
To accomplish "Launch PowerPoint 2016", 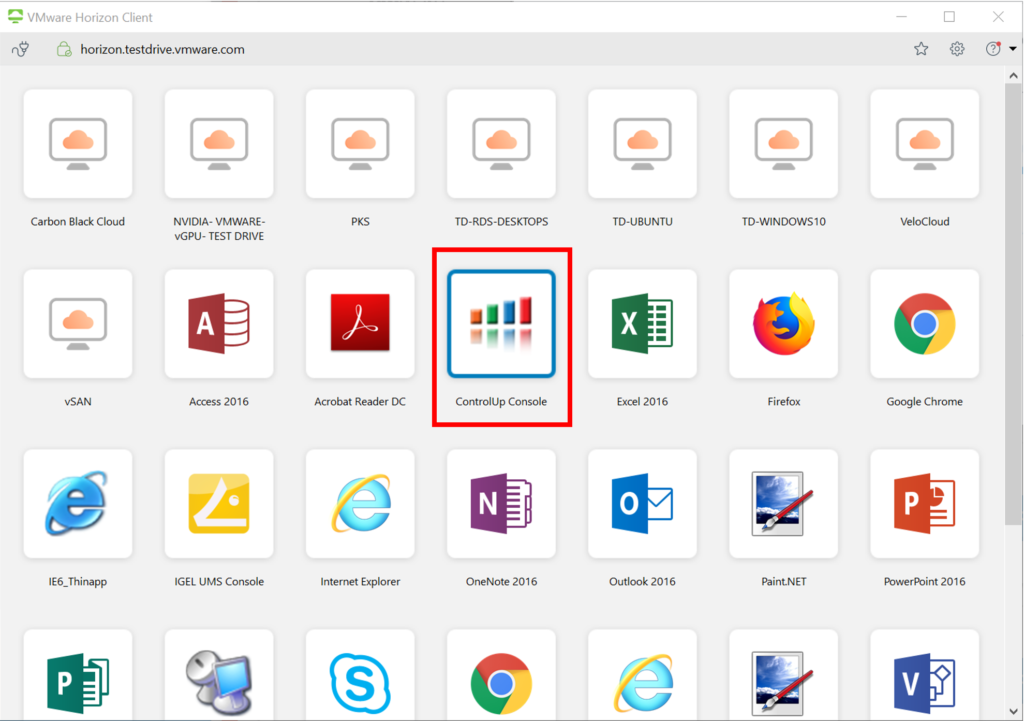I will [924, 504].
